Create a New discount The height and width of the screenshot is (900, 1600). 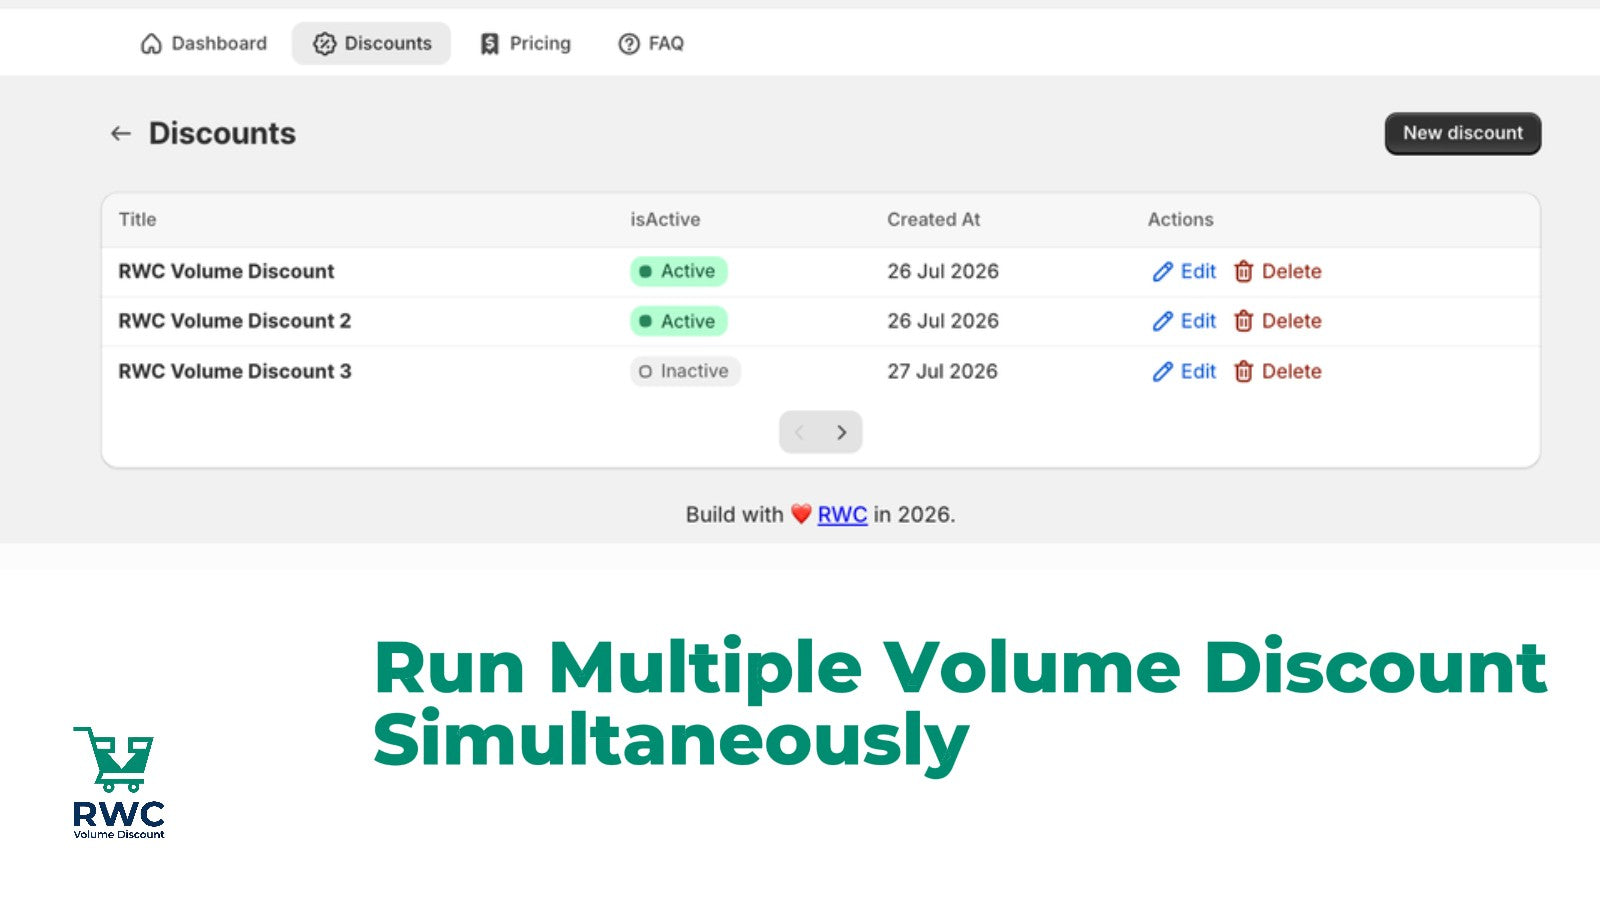tap(1462, 133)
